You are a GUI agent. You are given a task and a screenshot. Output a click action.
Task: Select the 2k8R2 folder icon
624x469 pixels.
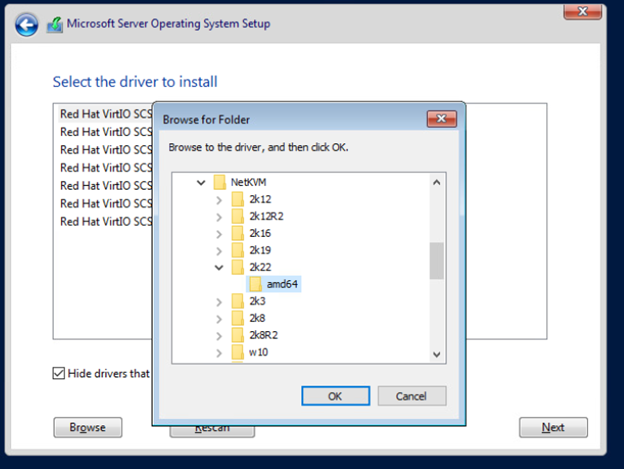(x=237, y=335)
